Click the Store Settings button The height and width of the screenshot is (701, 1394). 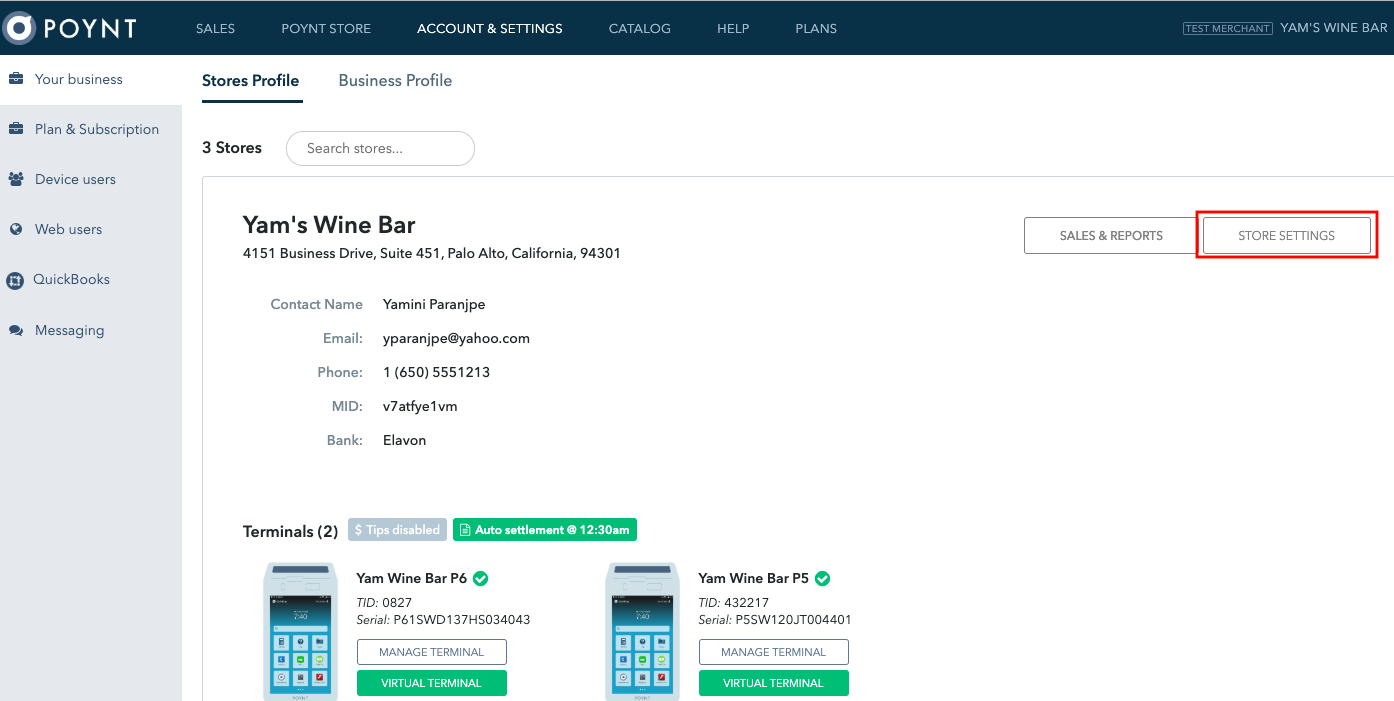click(1286, 236)
